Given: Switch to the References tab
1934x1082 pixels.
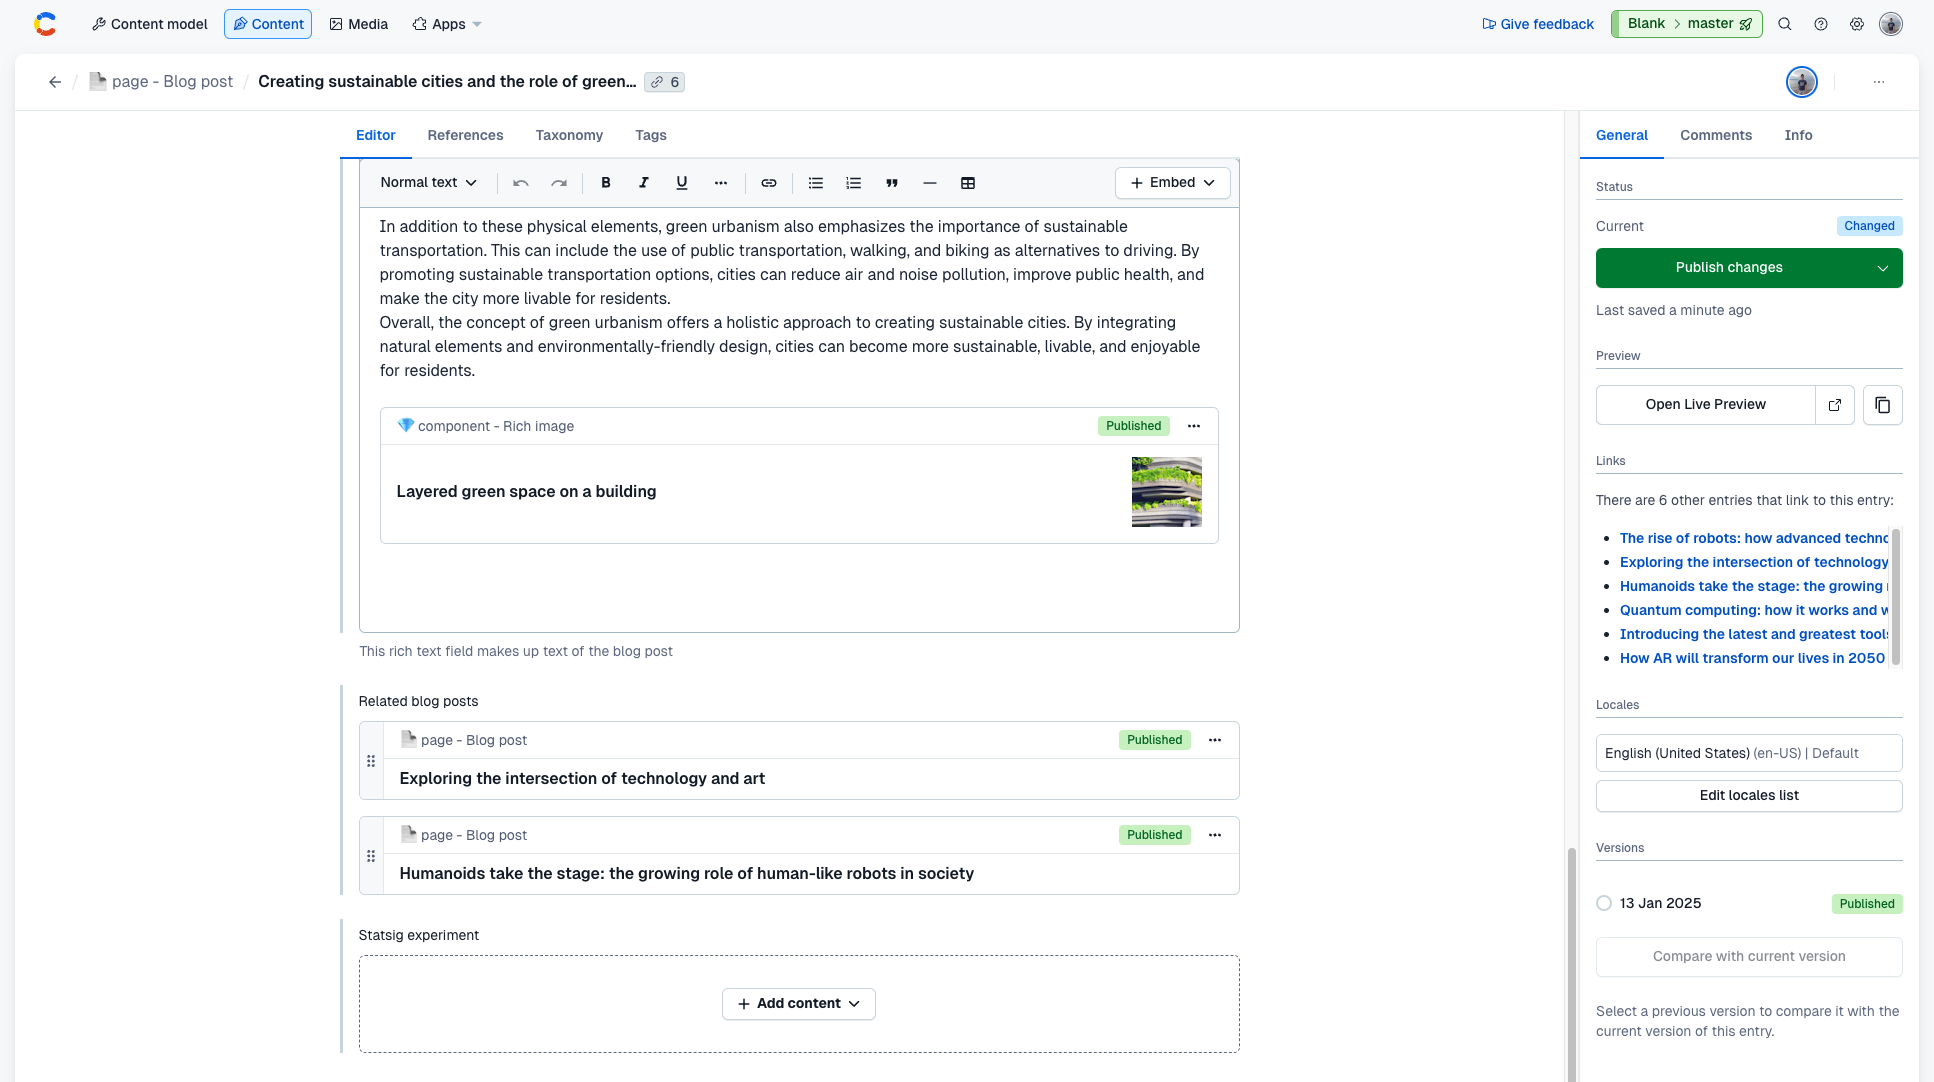Looking at the screenshot, I should [x=465, y=135].
